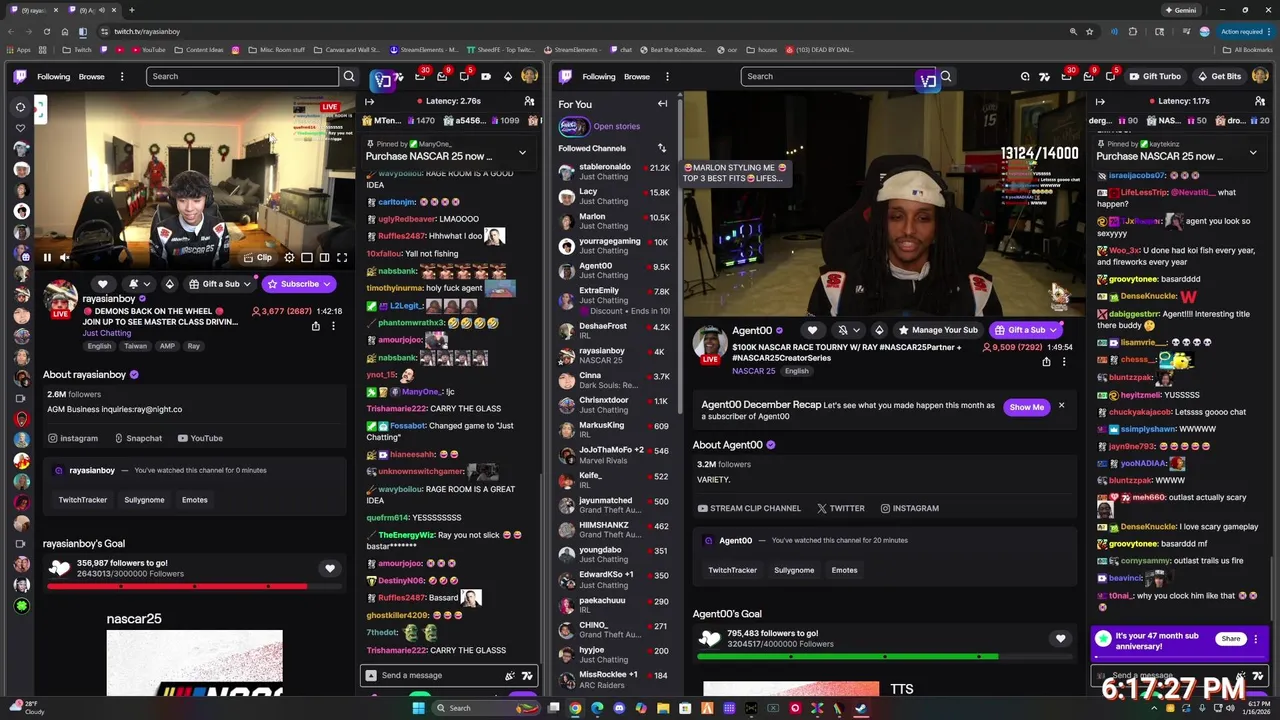Open more options for Agent00 stream
The height and width of the screenshot is (720, 1280).
(1063, 361)
